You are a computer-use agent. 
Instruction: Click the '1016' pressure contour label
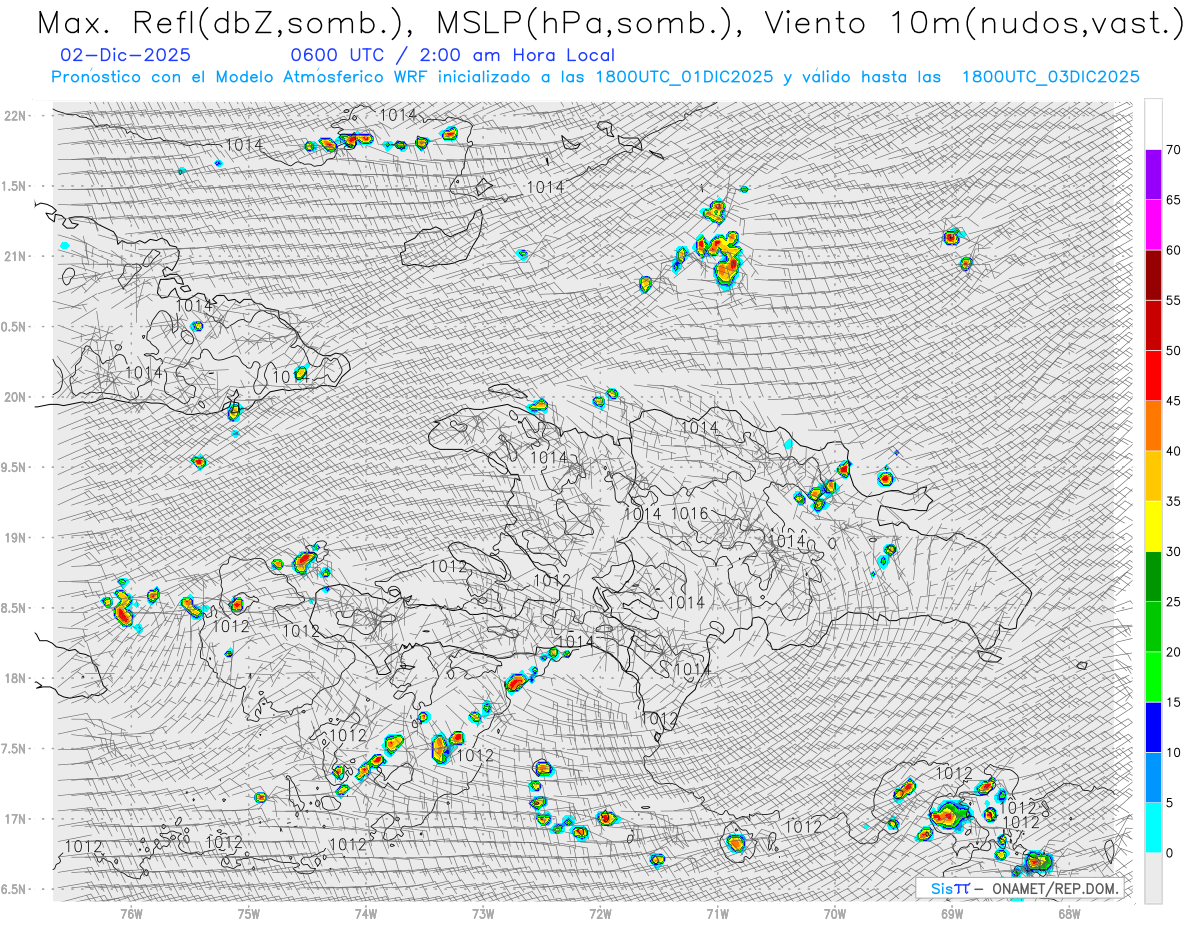click(x=689, y=513)
